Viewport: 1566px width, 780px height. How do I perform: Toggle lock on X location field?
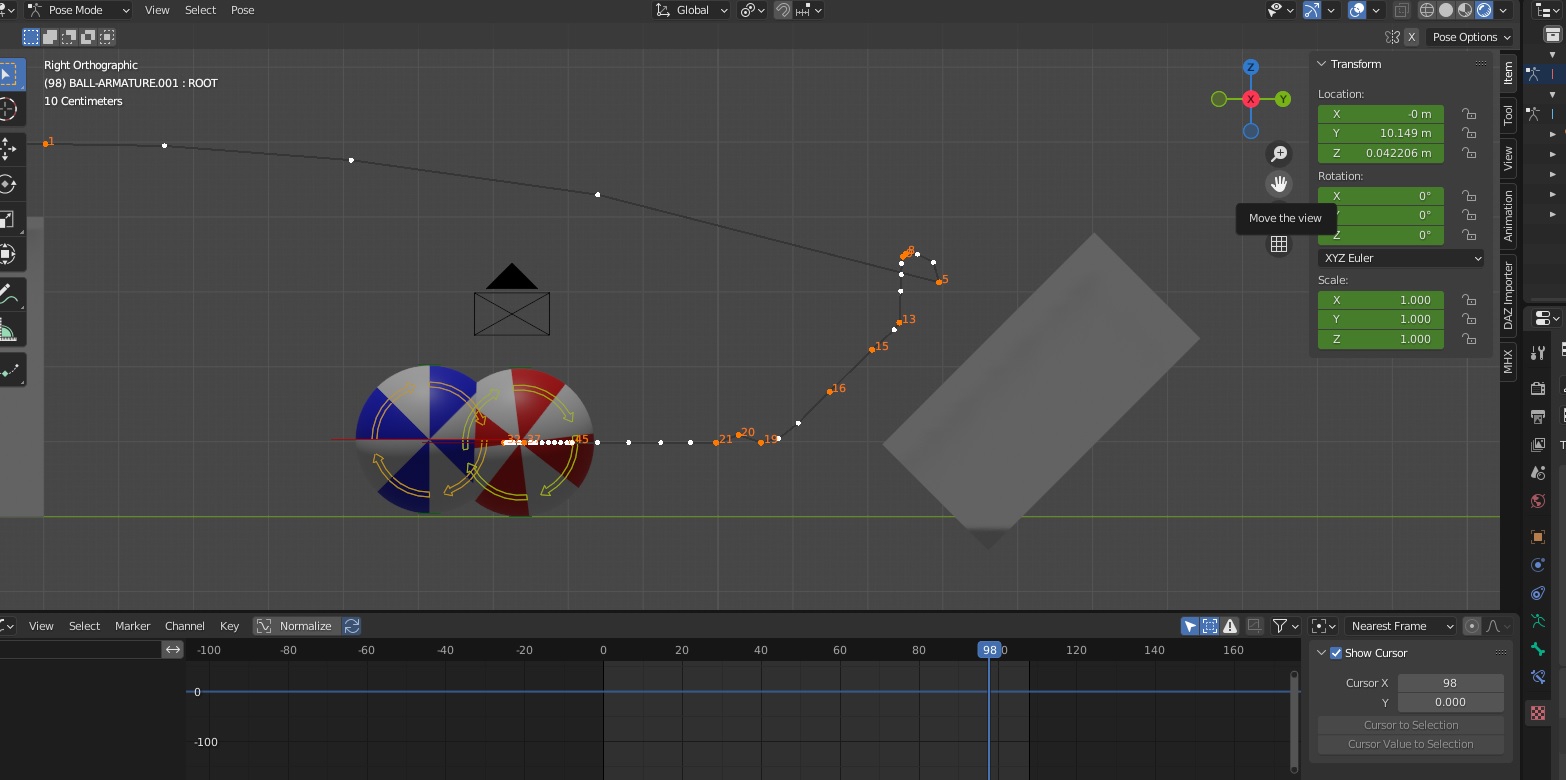(1468, 114)
